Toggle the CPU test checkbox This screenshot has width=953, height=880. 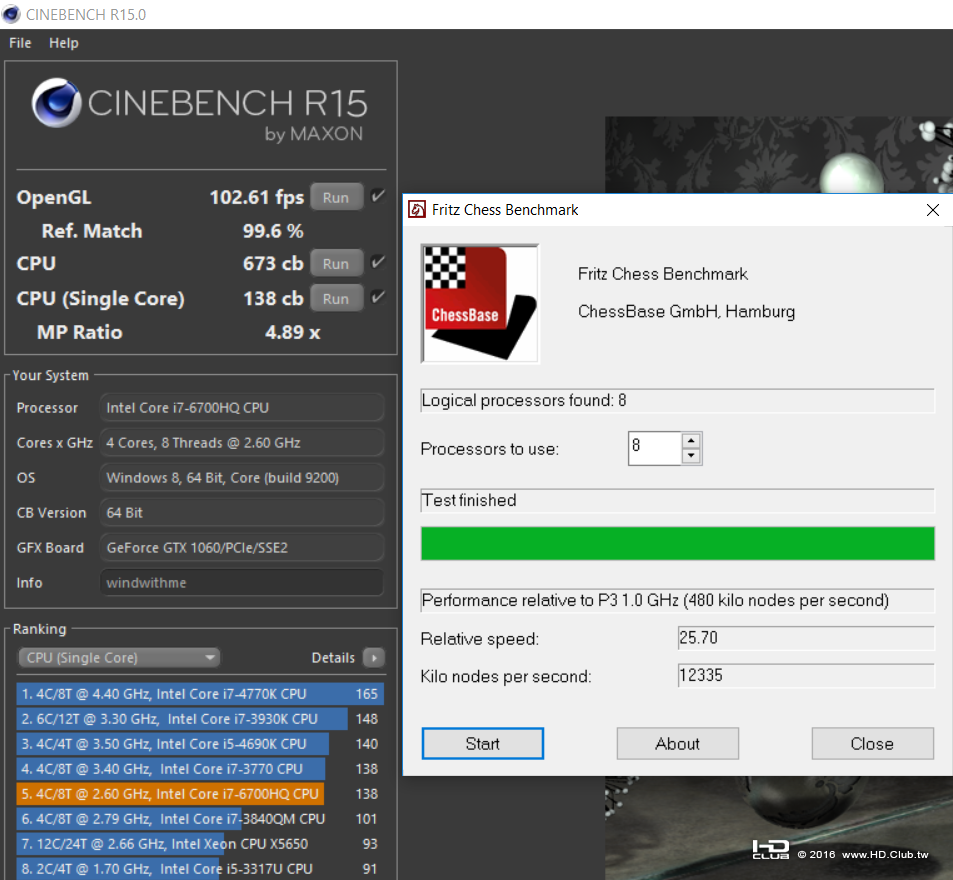click(x=378, y=263)
